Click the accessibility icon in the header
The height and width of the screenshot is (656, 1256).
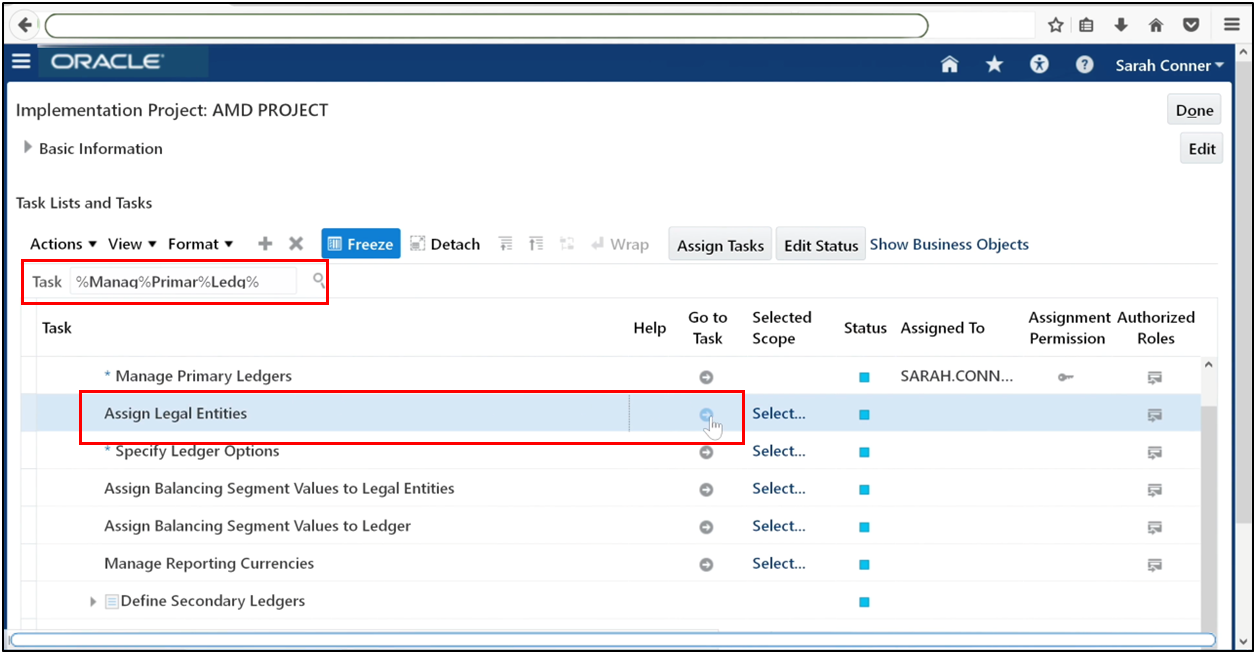[1039, 64]
